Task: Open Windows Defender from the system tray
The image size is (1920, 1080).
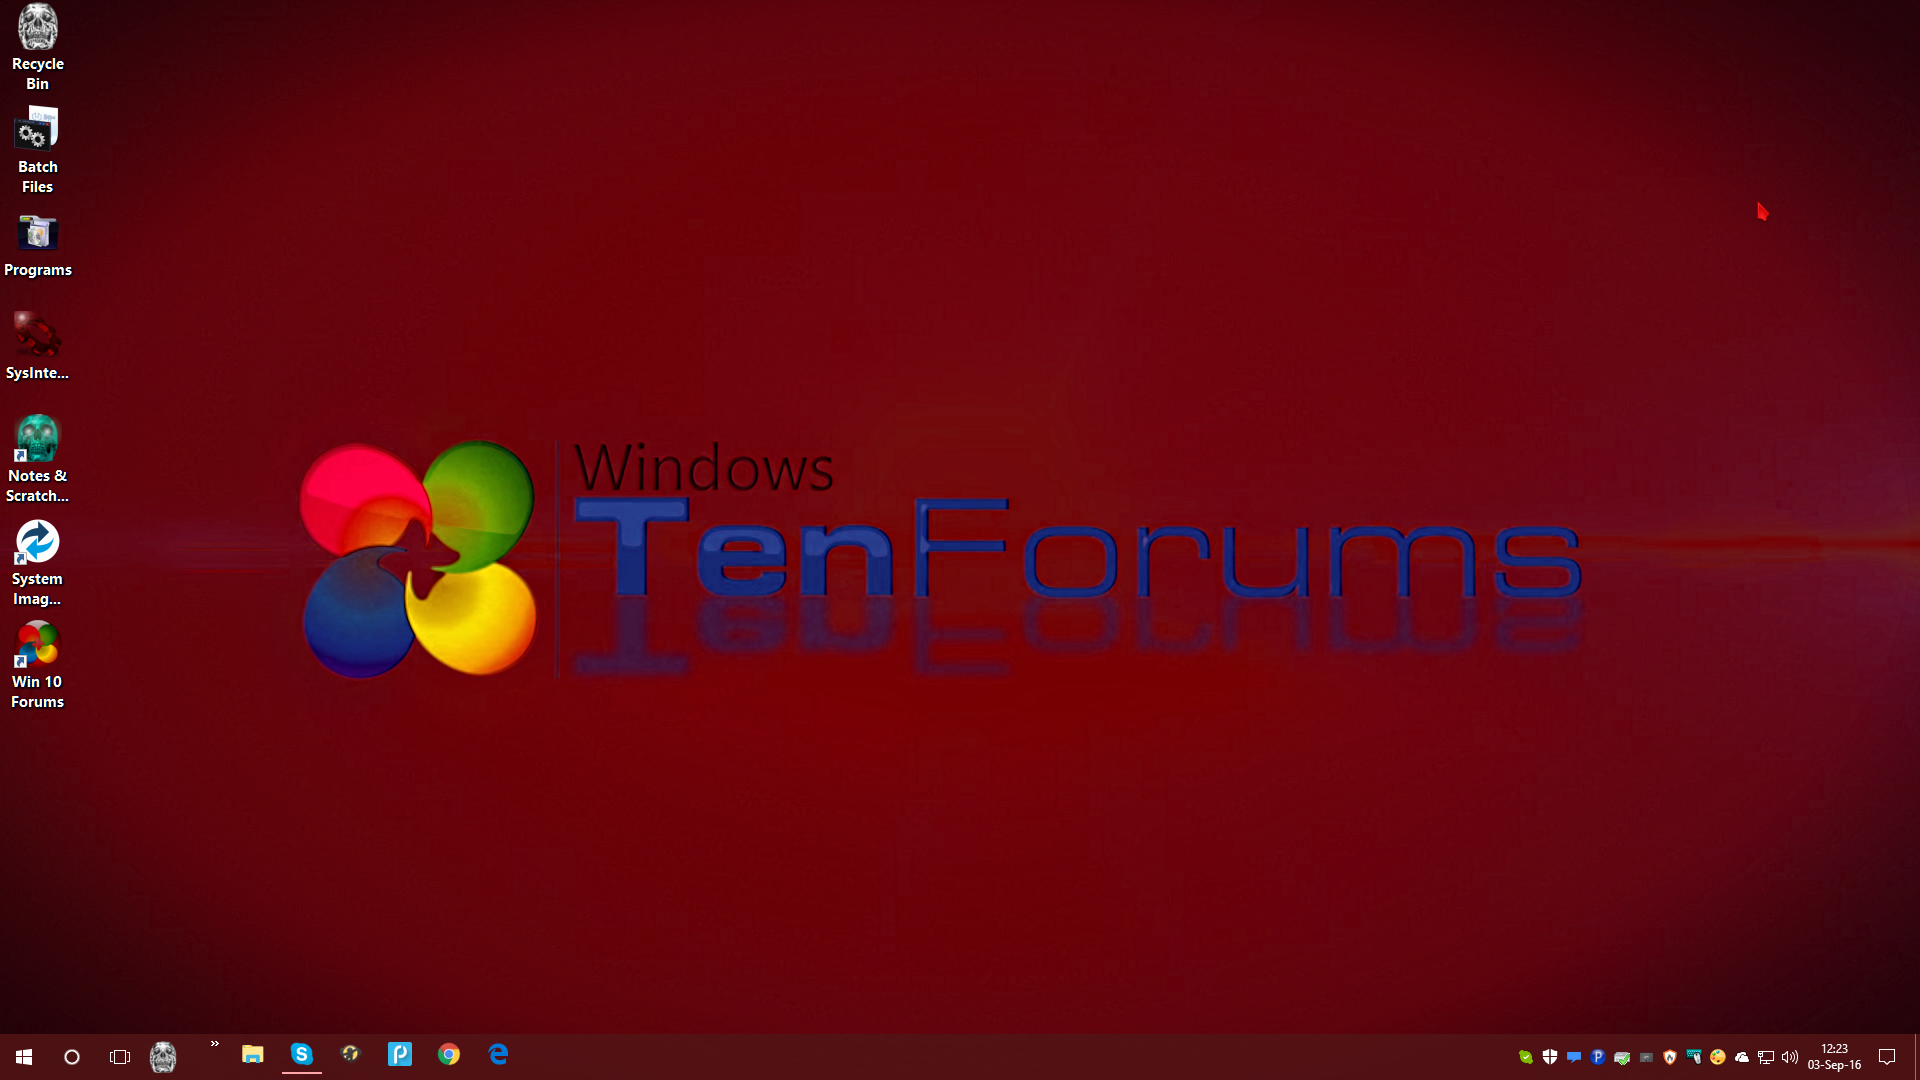Action: click(x=1550, y=1057)
